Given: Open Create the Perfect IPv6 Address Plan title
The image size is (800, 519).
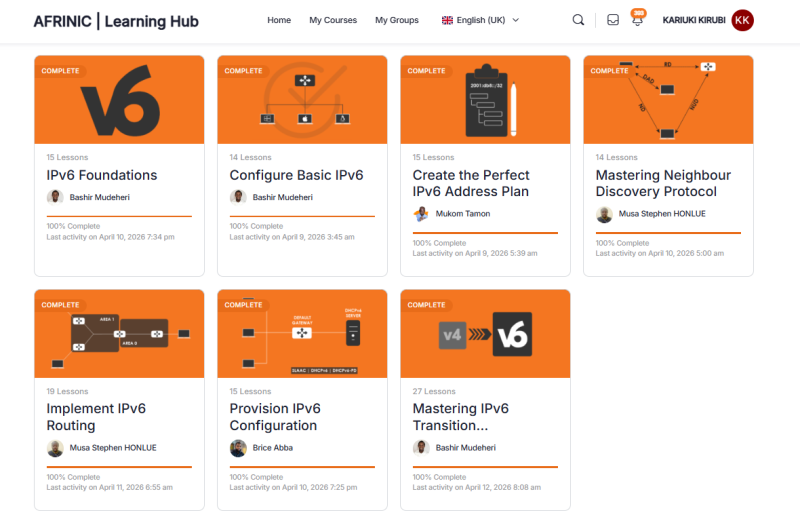Looking at the screenshot, I should pos(471,183).
